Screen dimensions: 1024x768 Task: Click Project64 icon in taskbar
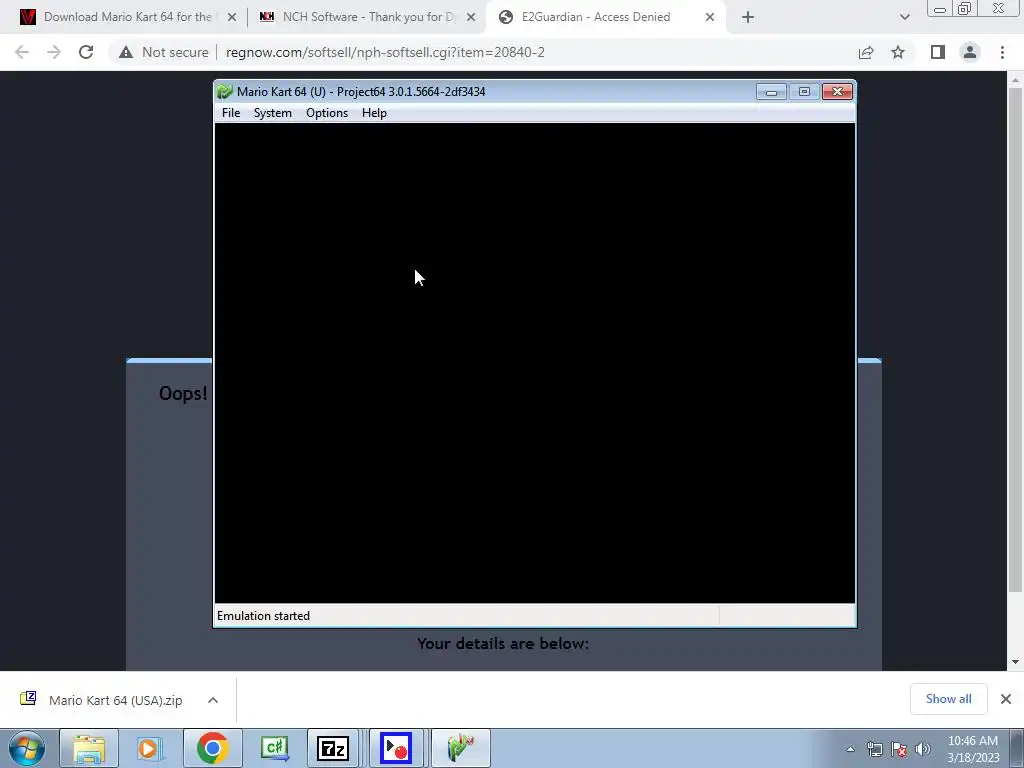460,748
